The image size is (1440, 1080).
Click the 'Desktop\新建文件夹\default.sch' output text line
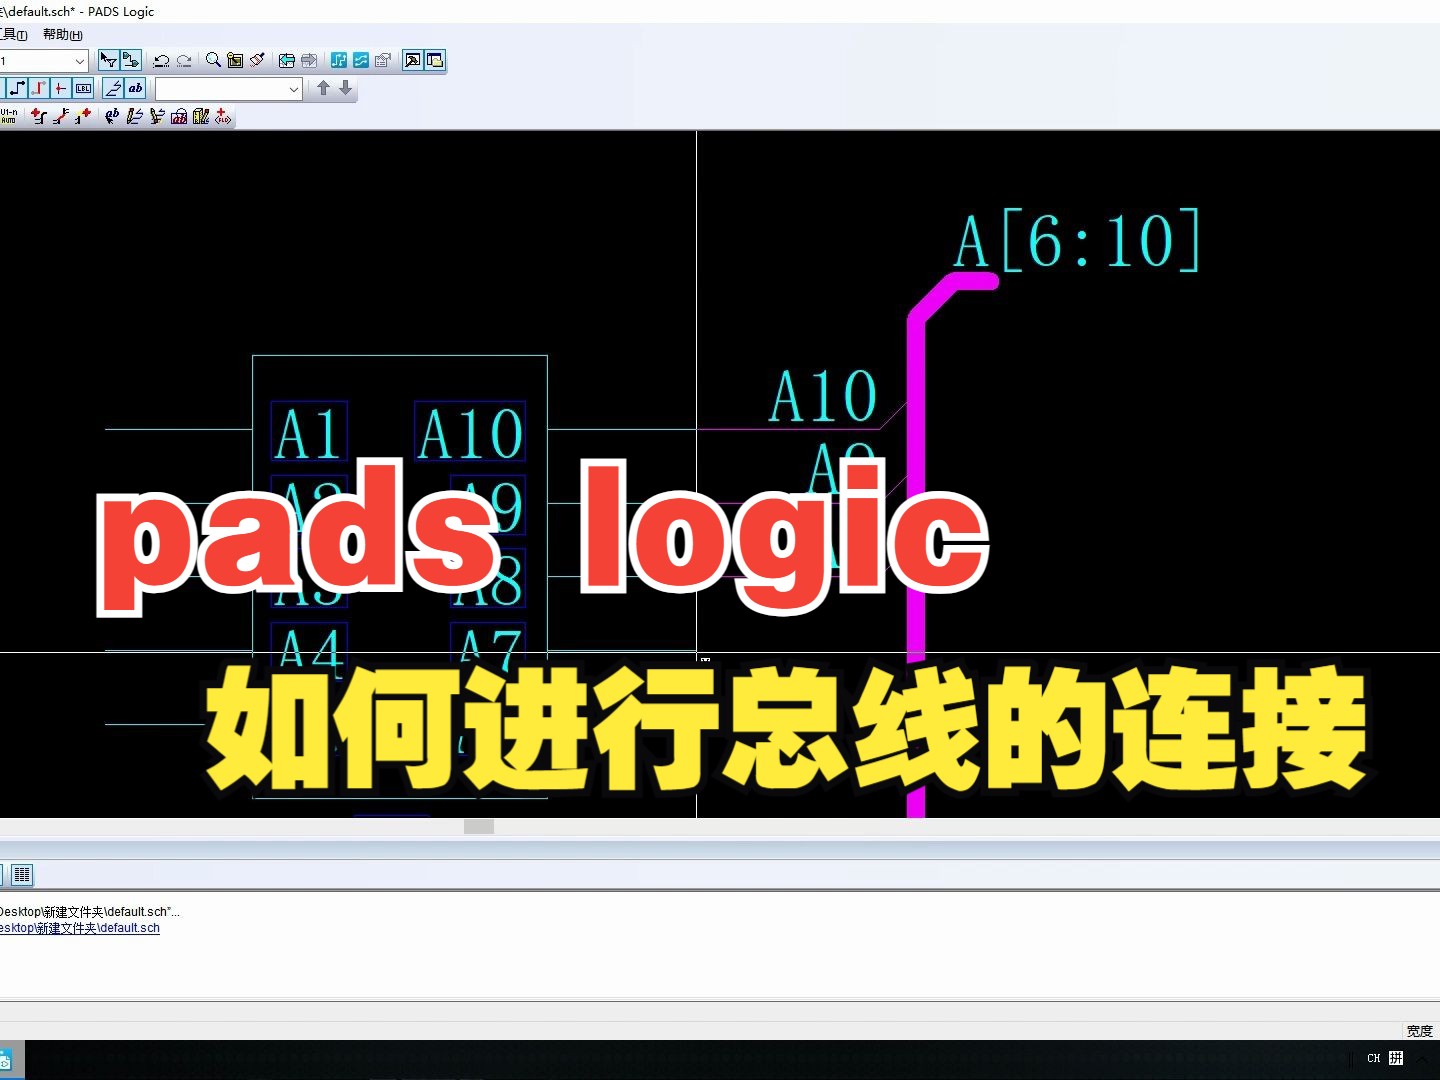click(90, 912)
